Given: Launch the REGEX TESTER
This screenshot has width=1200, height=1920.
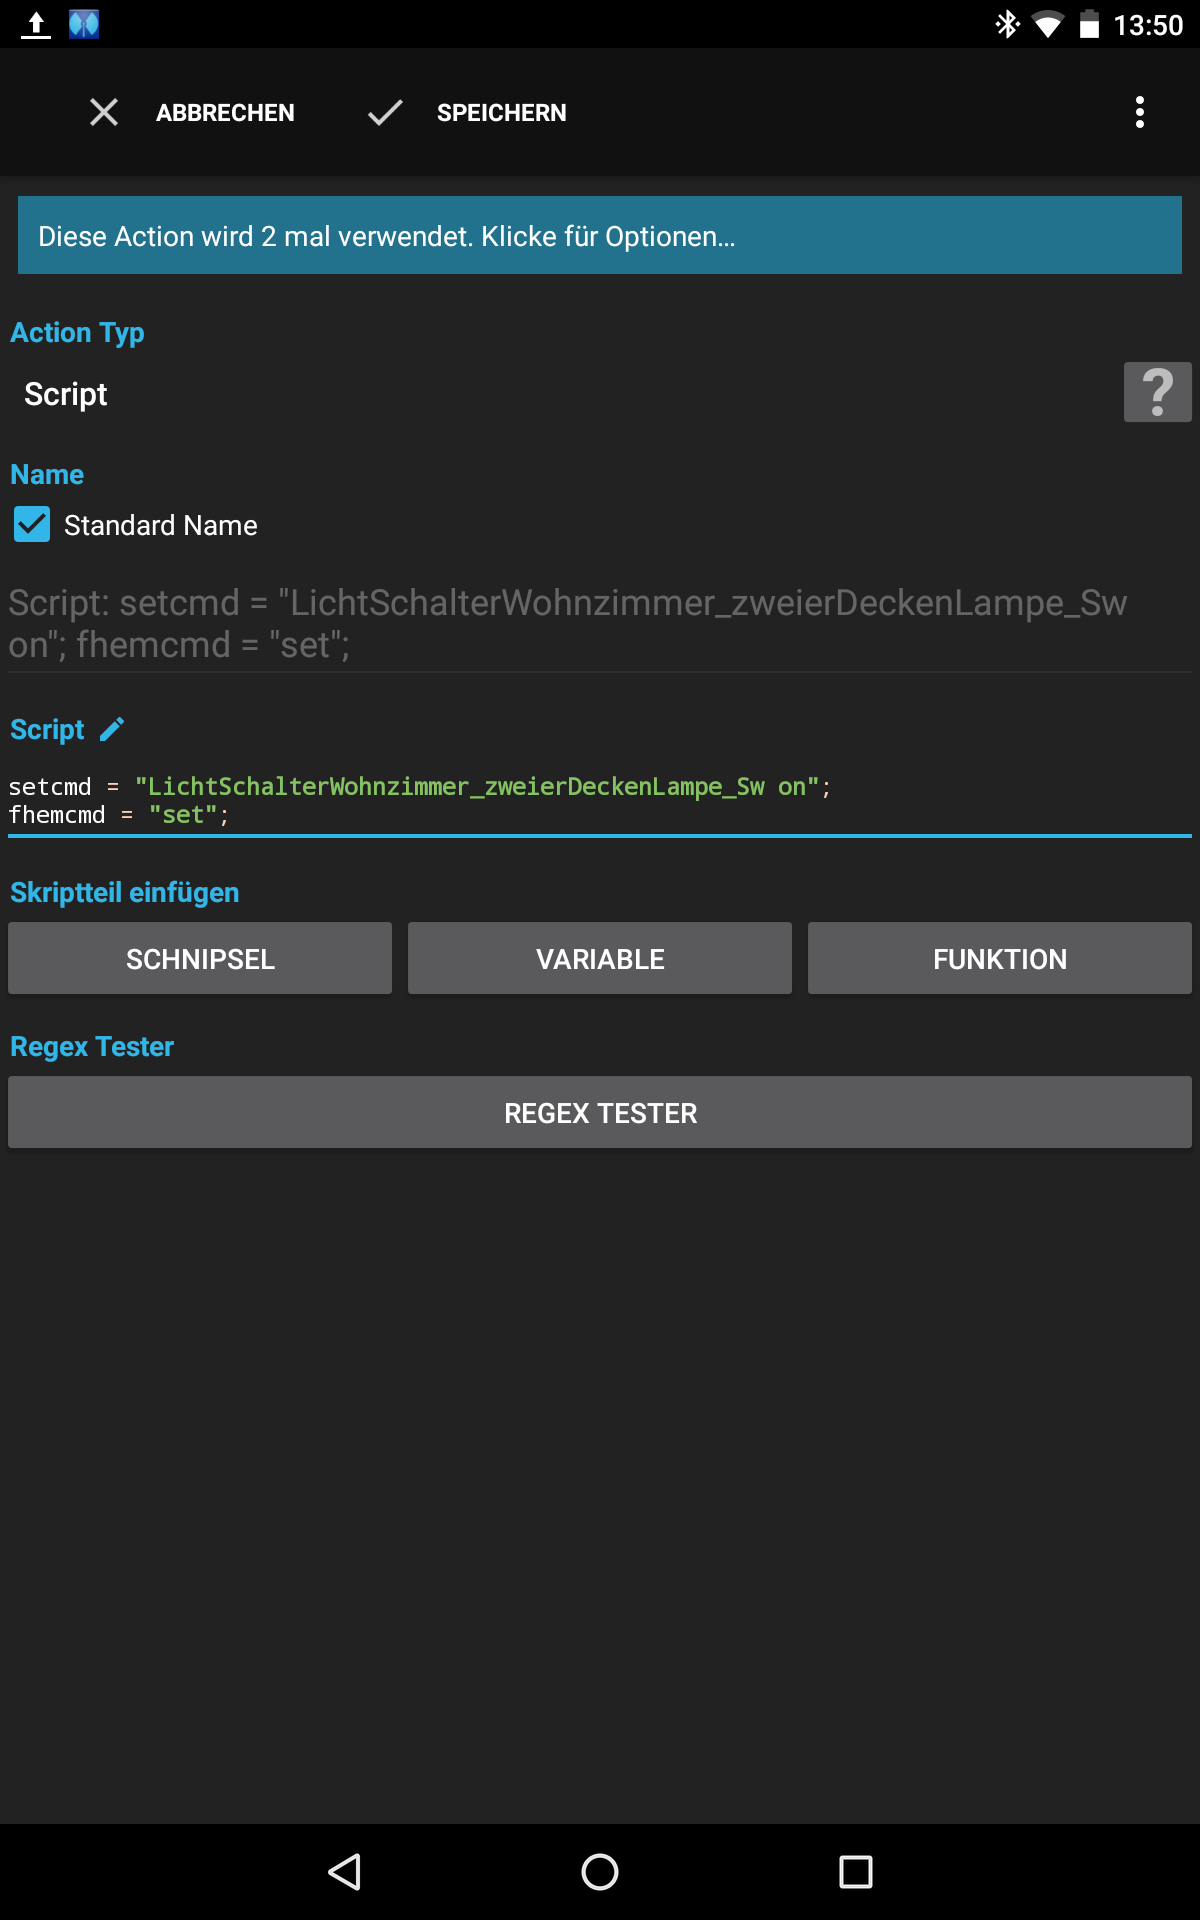Looking at the screenshot, I should [600, 1112].
